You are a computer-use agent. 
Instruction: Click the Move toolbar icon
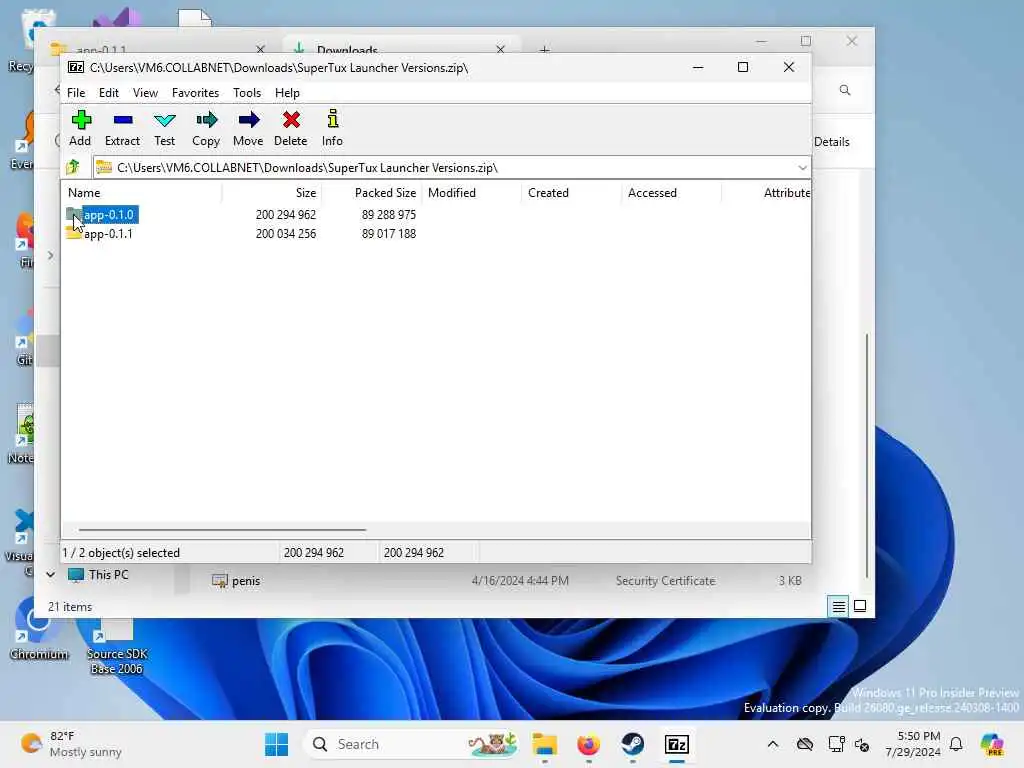[248, 128]
